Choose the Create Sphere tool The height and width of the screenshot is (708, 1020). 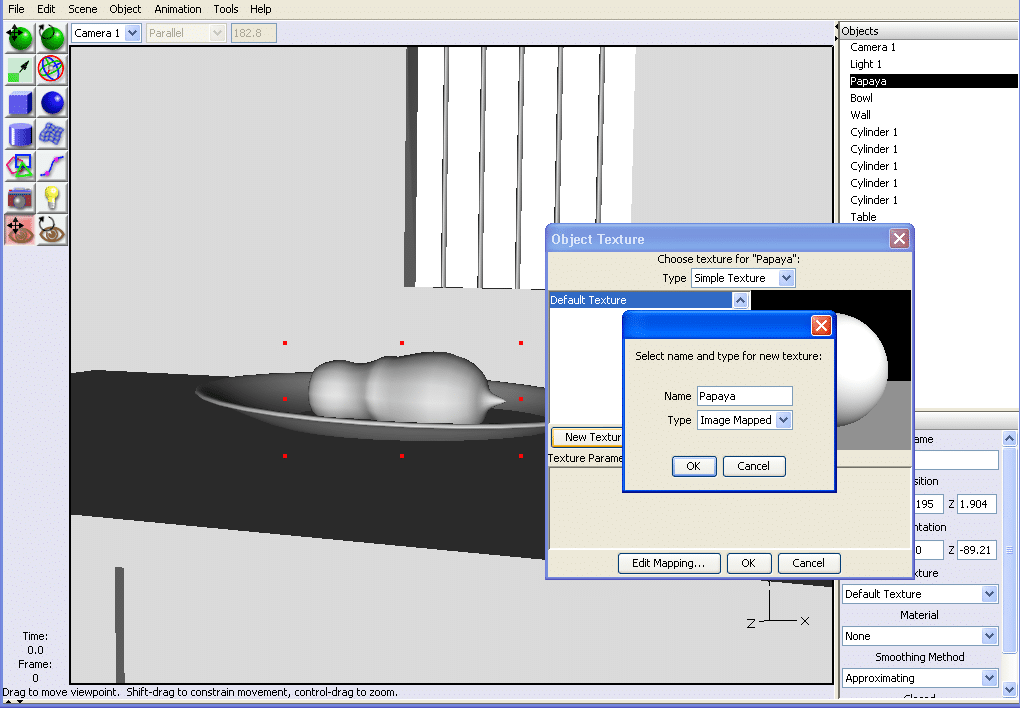52,102
